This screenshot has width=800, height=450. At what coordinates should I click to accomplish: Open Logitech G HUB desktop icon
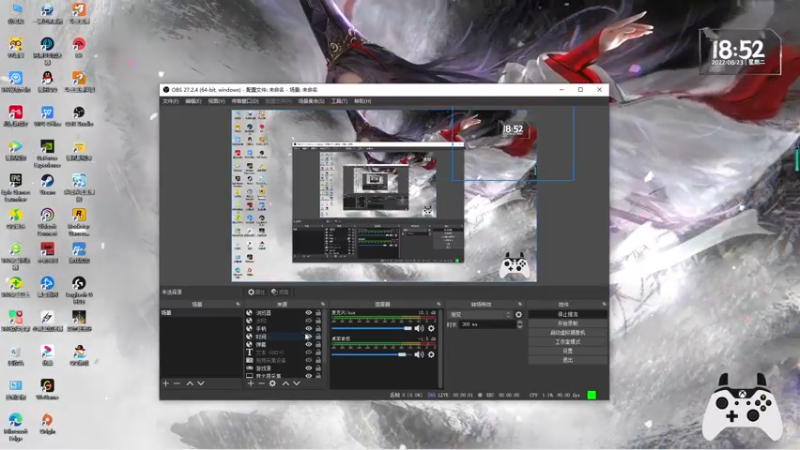(x=79, y=290)
